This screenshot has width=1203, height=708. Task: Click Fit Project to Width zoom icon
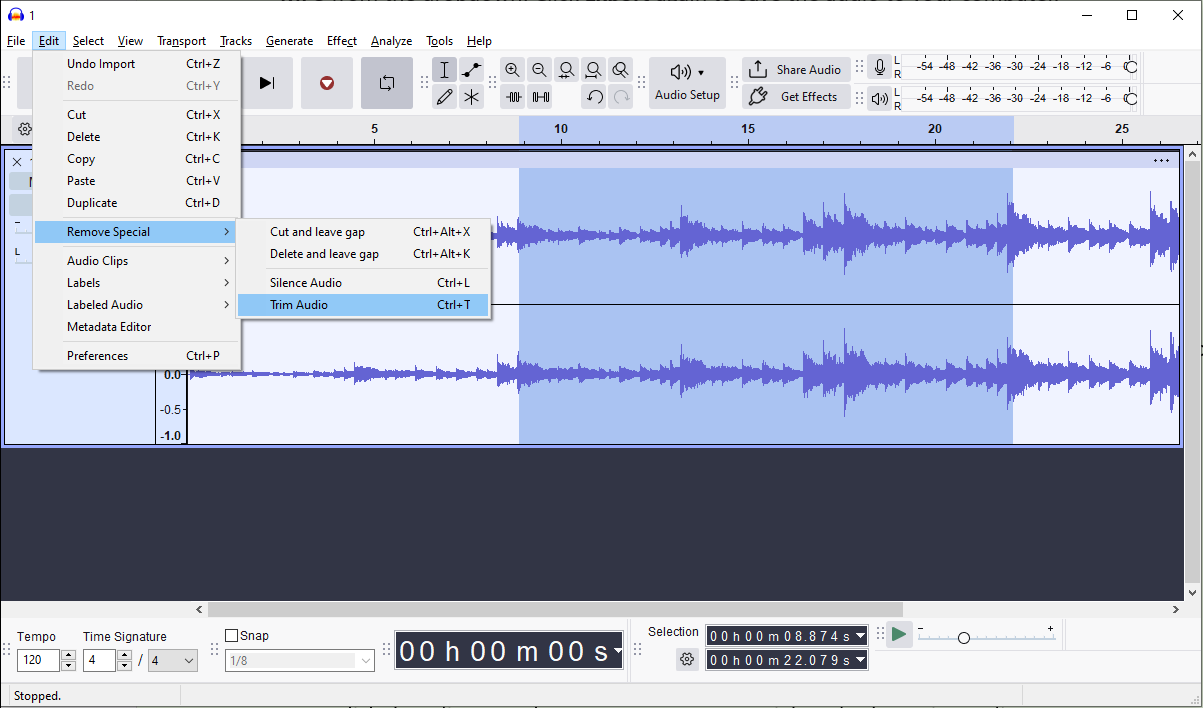coord(593,70)
